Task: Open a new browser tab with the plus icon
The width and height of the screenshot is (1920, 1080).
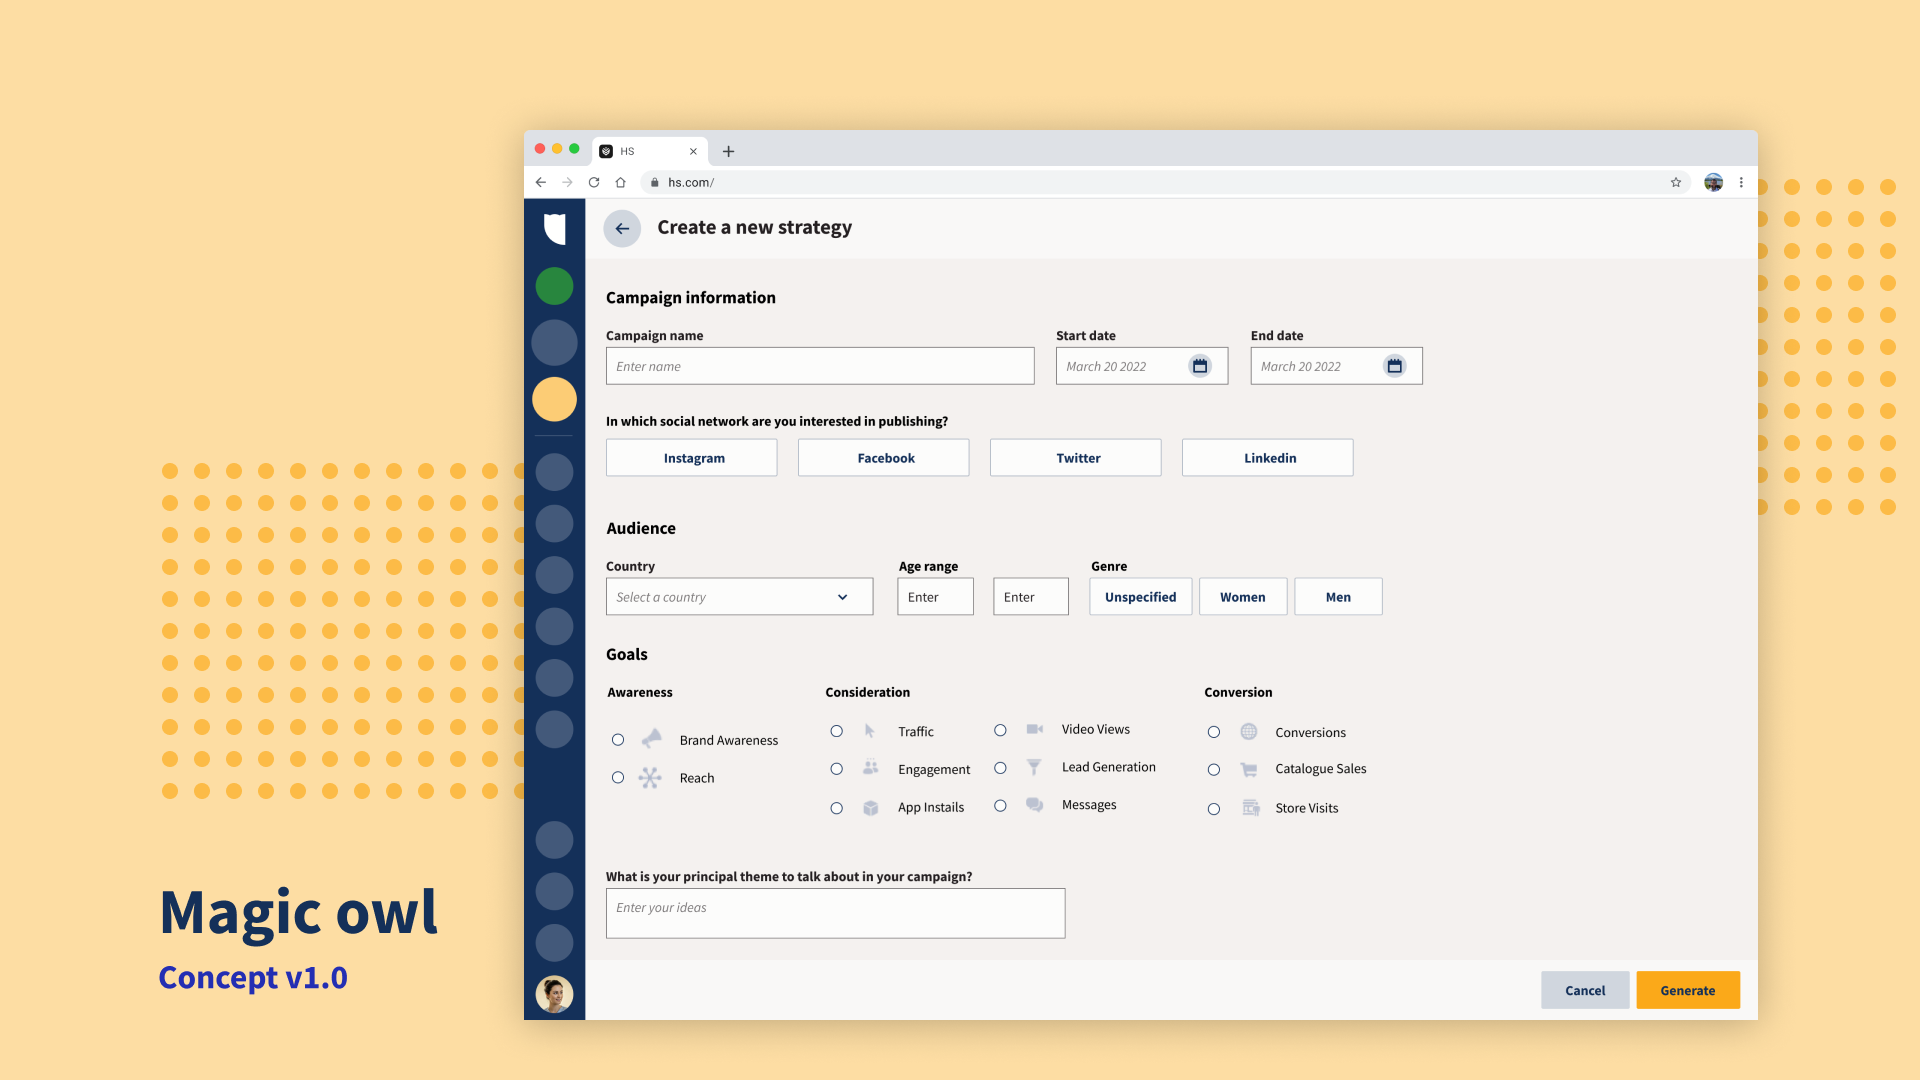Action: (728, 151)
